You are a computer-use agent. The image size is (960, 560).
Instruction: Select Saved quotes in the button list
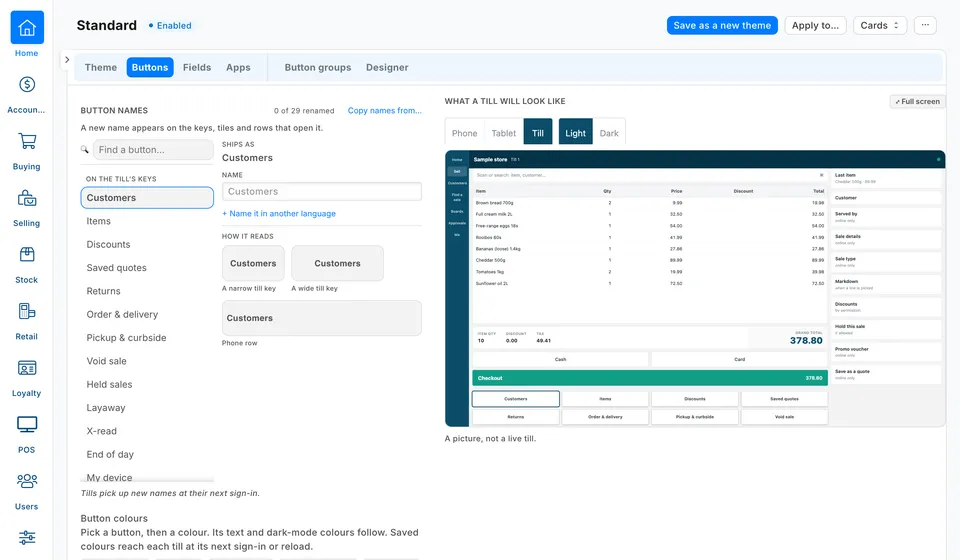147,267
